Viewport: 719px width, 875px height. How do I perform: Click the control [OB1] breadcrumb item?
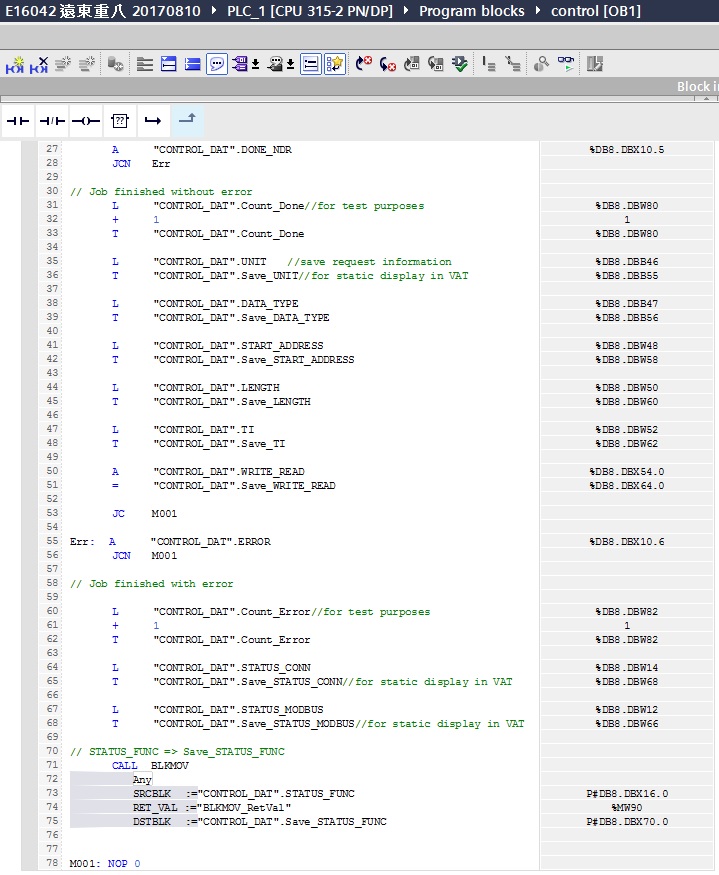[596, 12]
